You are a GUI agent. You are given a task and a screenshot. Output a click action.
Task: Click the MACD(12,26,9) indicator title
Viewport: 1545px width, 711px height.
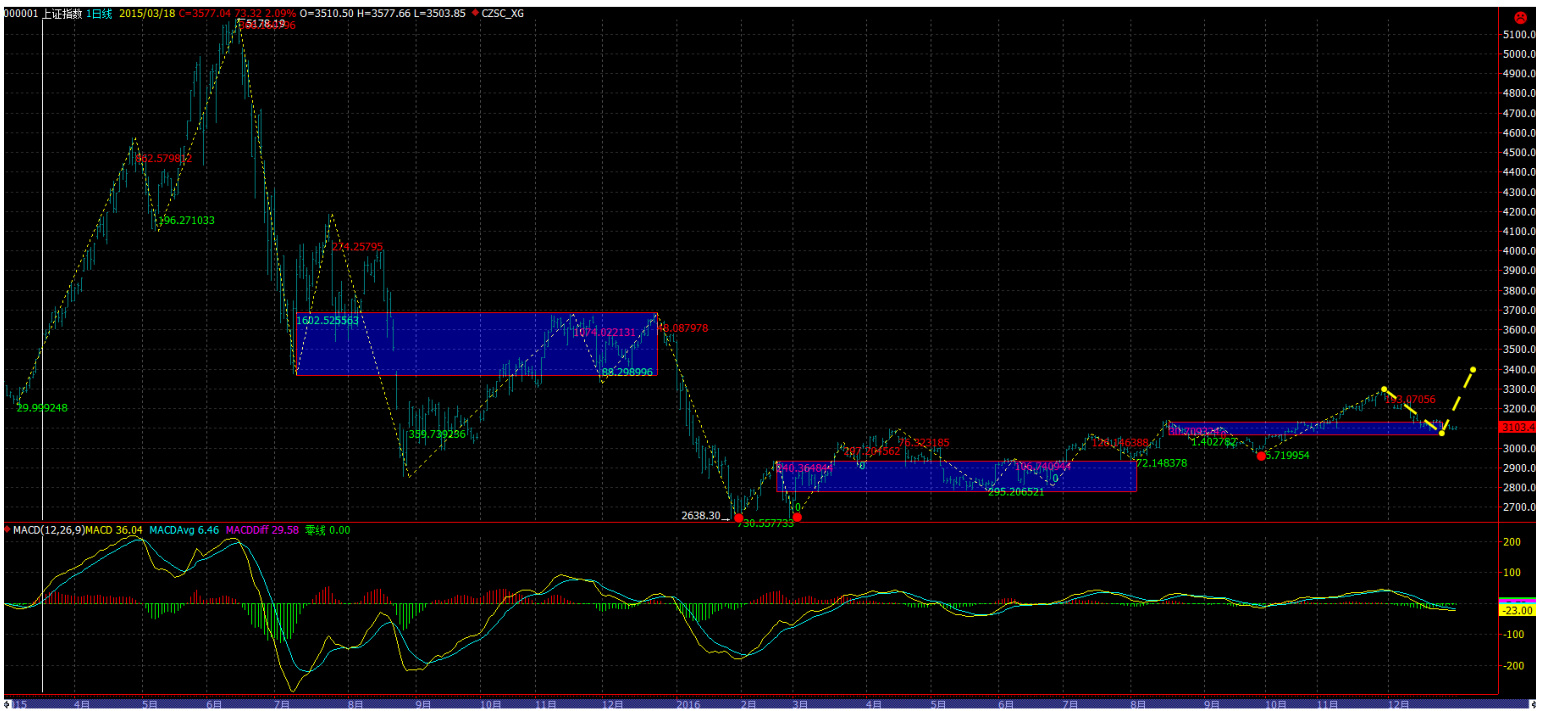coord(47,529)
